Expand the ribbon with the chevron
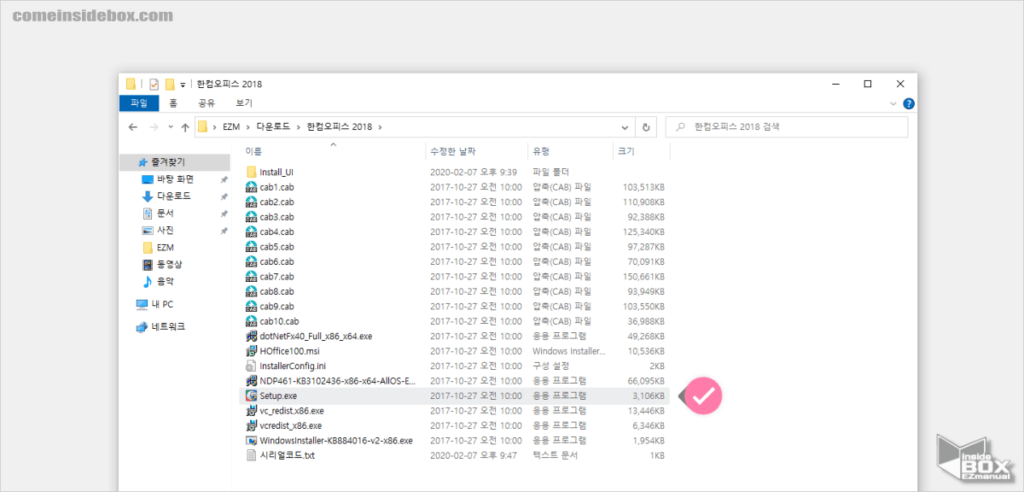The width and height of the screenshot is (1024, 492). point(892,103)
